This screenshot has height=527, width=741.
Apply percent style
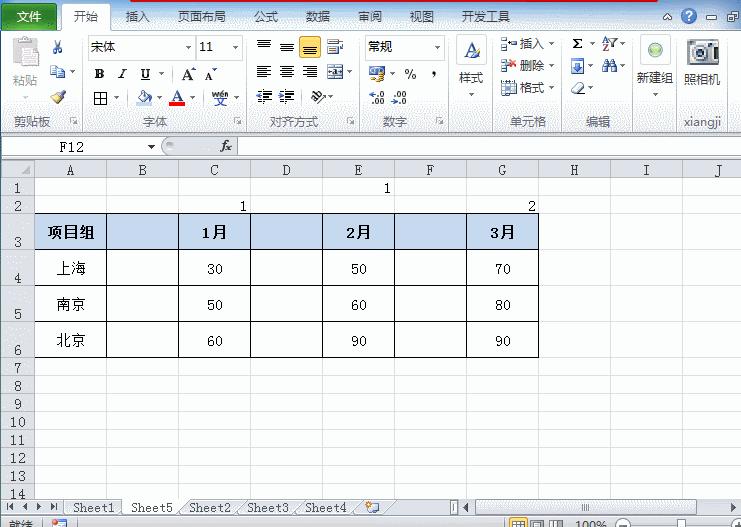(410, 74)
